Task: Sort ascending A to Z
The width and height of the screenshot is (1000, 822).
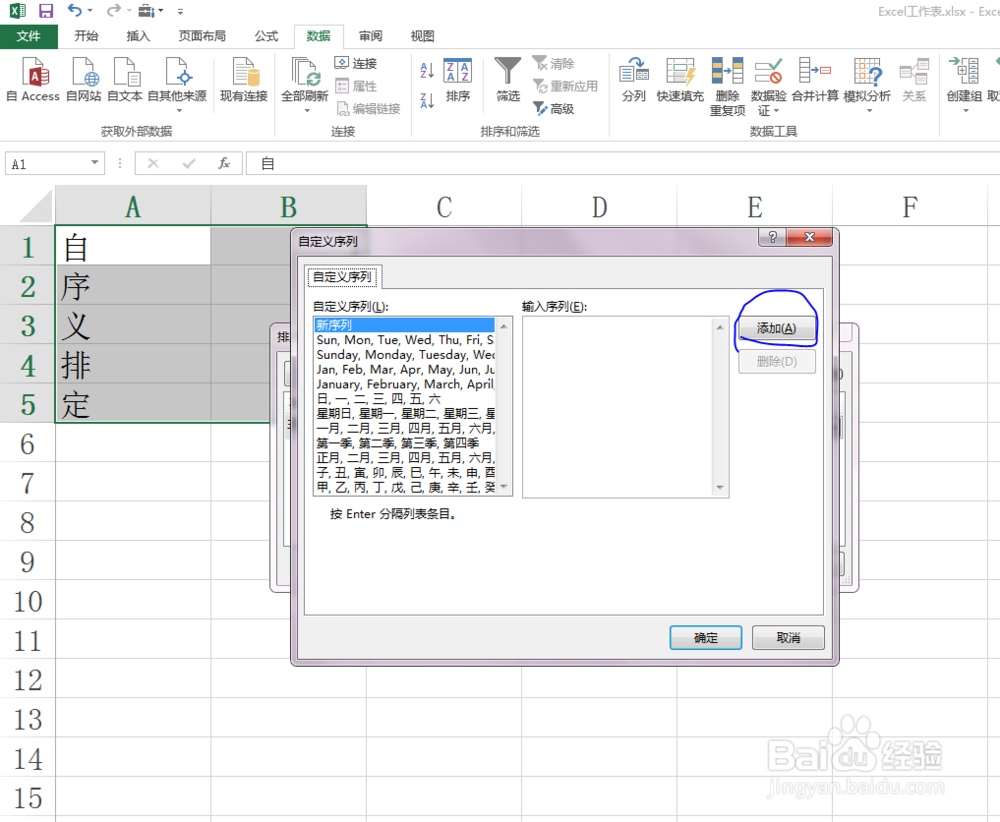Action: (427, 70)
